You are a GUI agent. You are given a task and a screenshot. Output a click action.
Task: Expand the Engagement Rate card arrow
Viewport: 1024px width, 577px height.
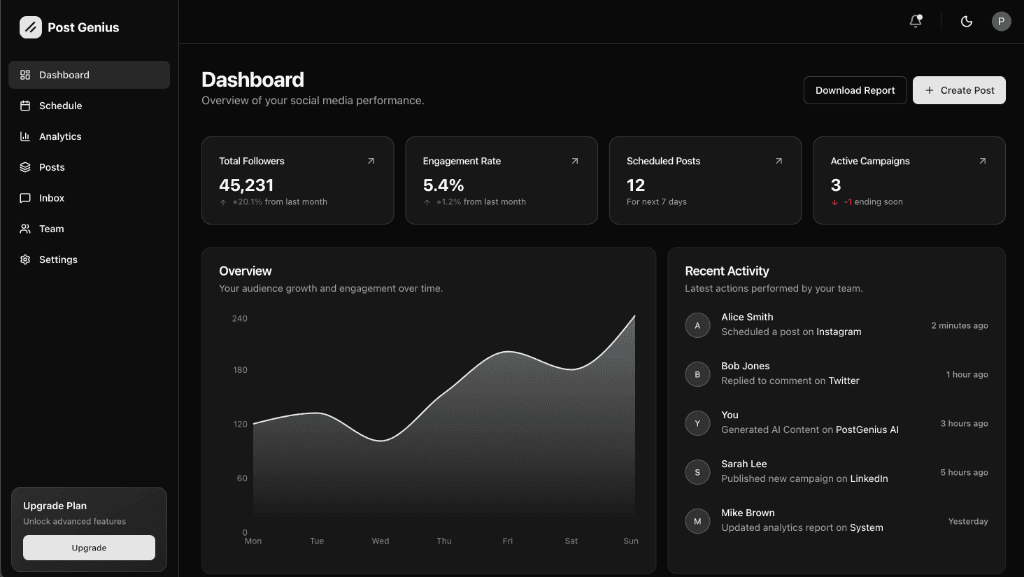[573, 159]
